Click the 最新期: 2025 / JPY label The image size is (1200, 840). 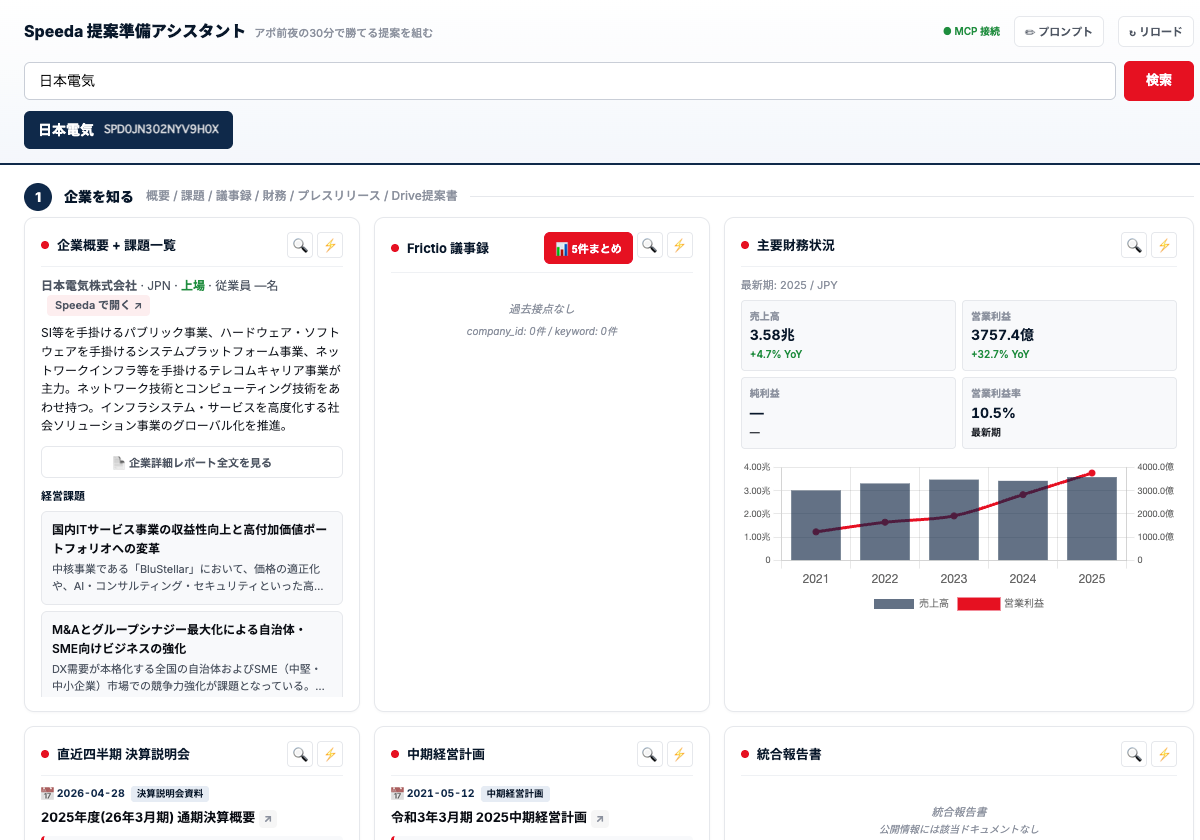coord(789,285)
